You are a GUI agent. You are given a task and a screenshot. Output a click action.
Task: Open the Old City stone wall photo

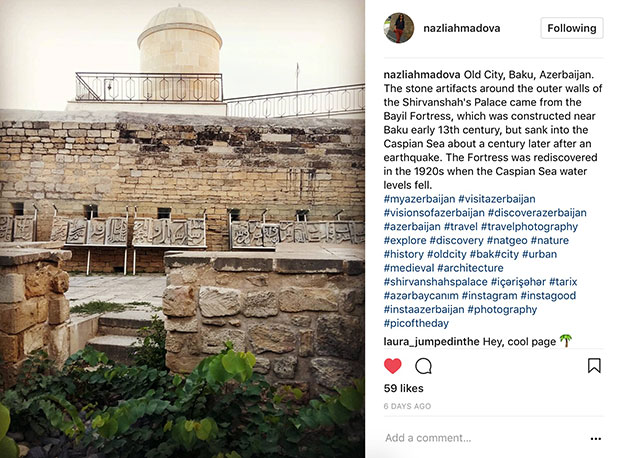(182, 229)
